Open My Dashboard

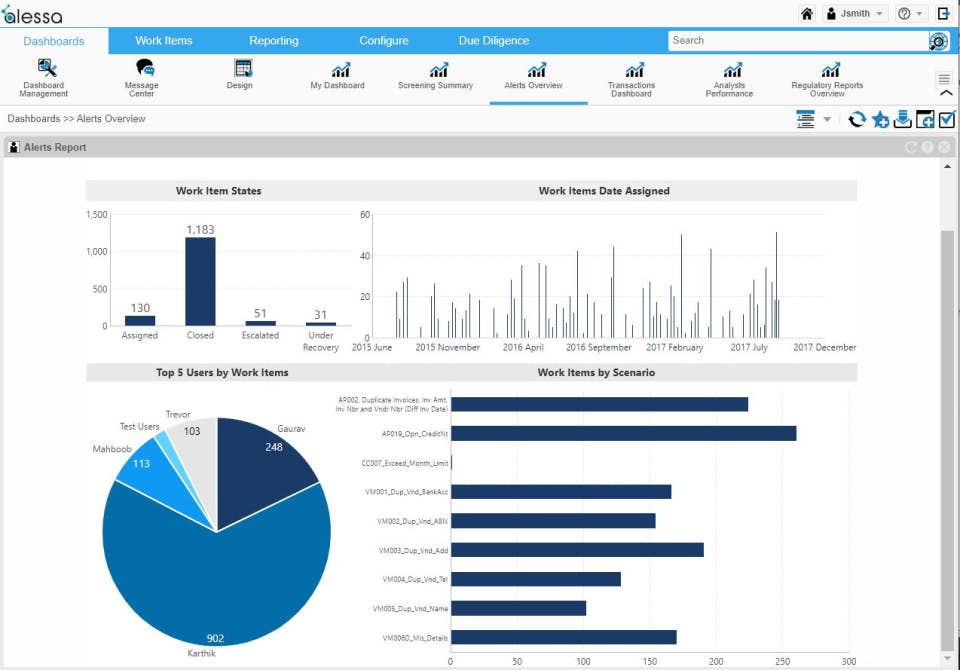[x=337, y=76]
